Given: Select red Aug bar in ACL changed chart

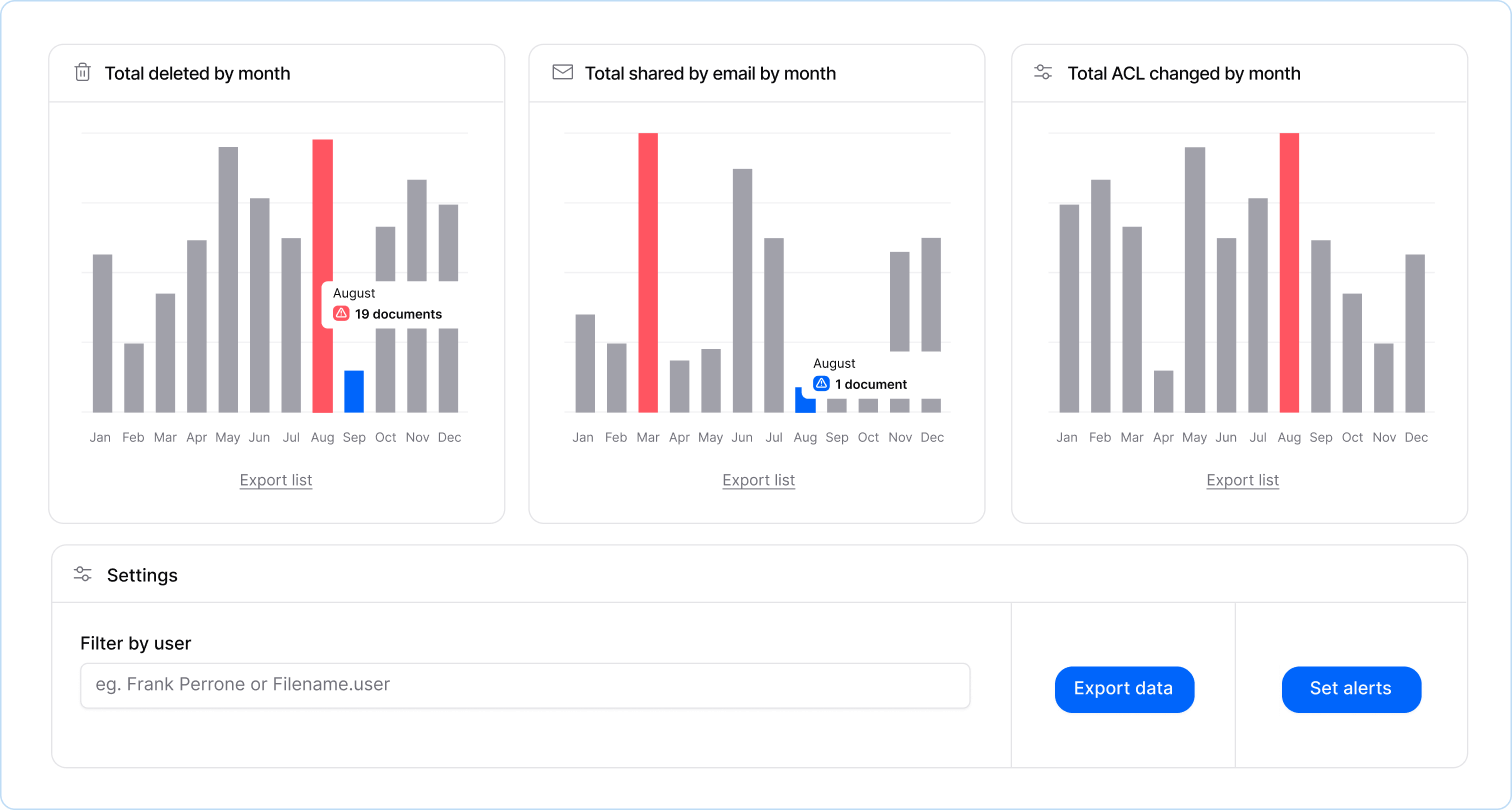Looking at the screenshot, I should 1289,272.
